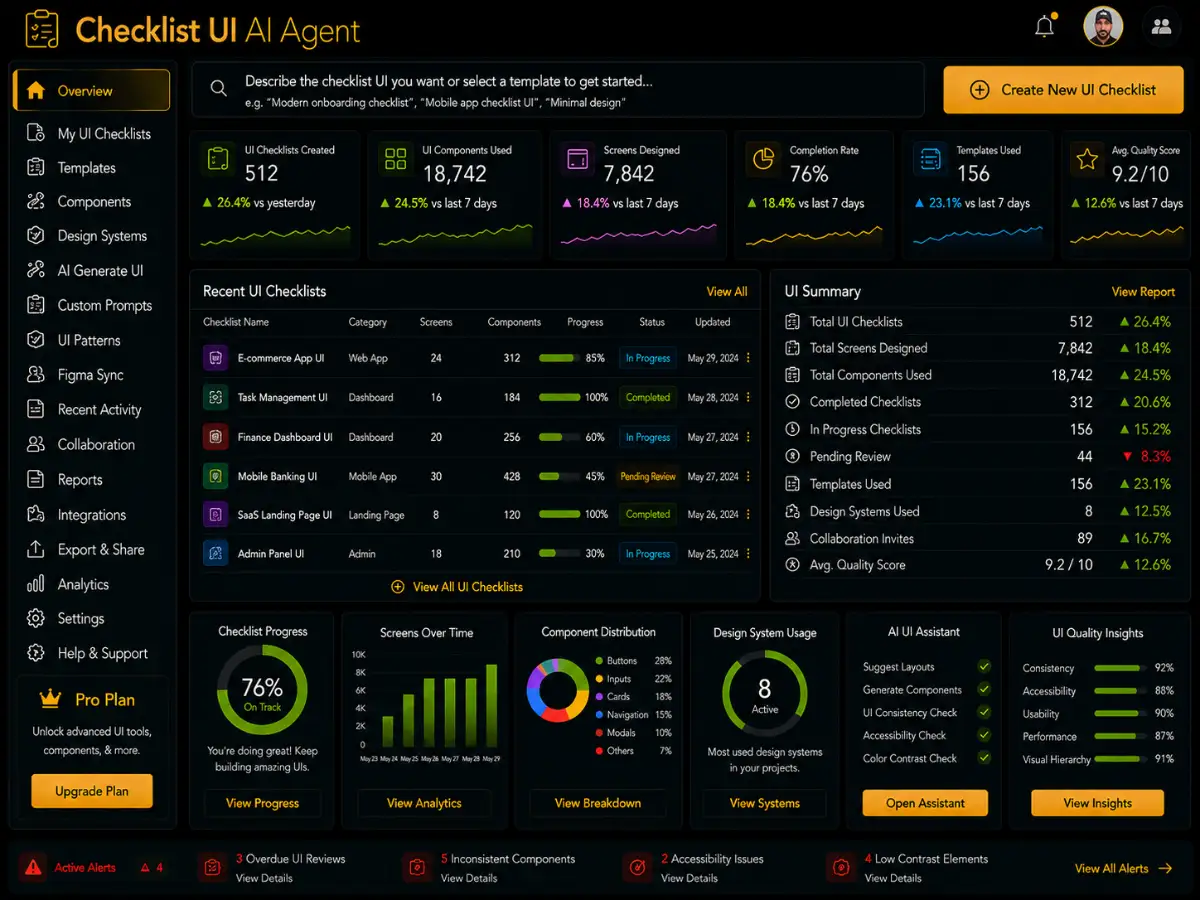This screenshot has height=900, width=1200.
Task: Click the search magnifier icon
Action: pyautogui.click(x=218, y=89)
